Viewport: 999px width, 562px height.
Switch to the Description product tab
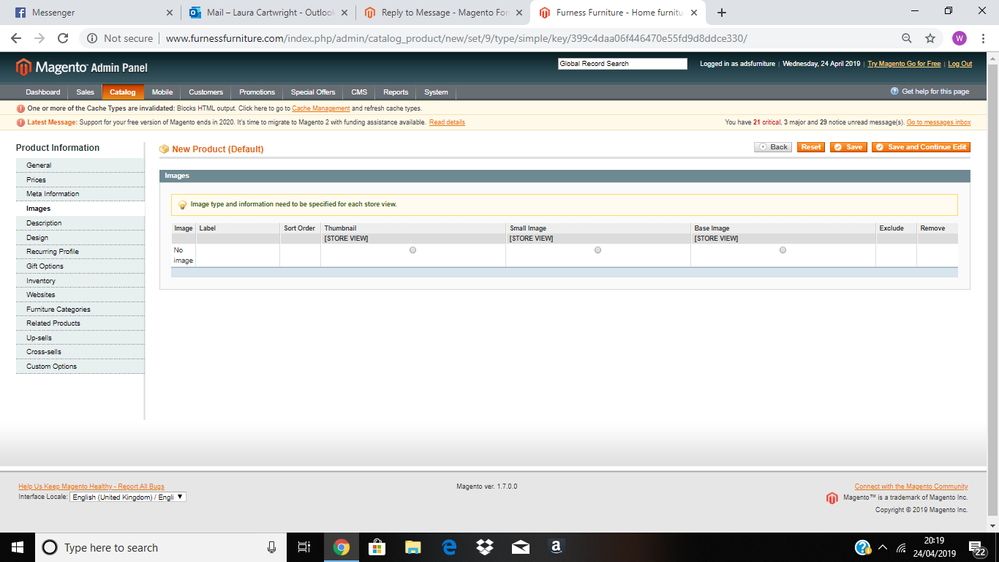pos(80,223)
